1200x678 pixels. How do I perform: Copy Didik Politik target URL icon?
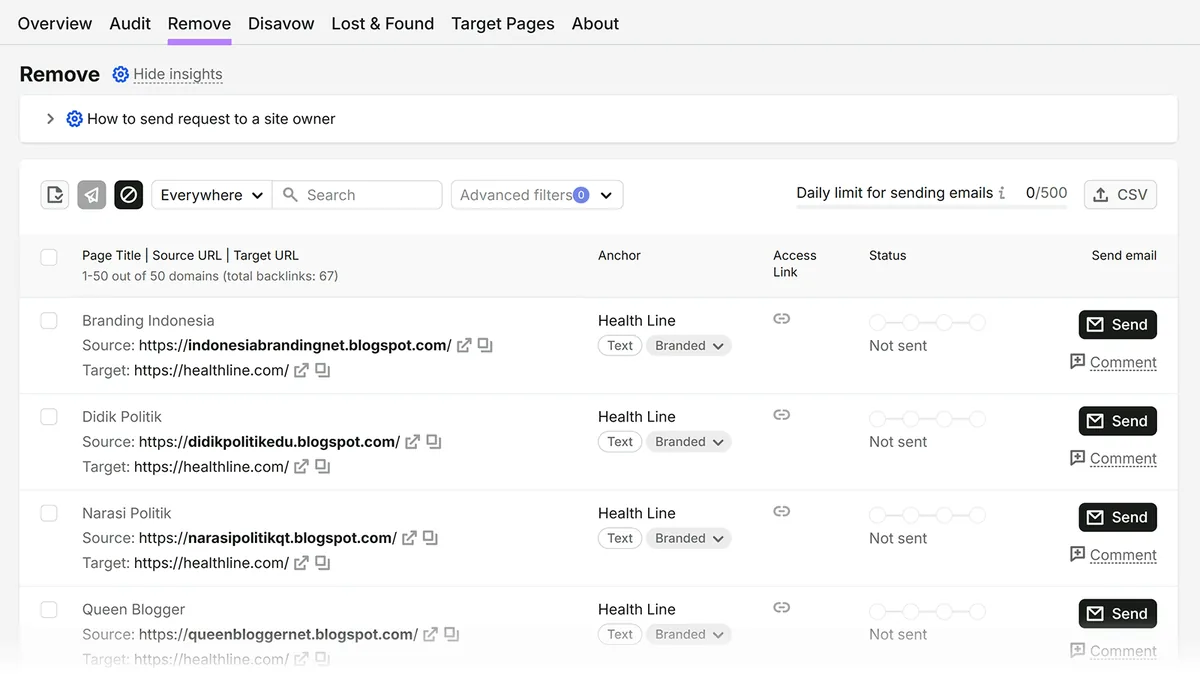pos(323,466)
